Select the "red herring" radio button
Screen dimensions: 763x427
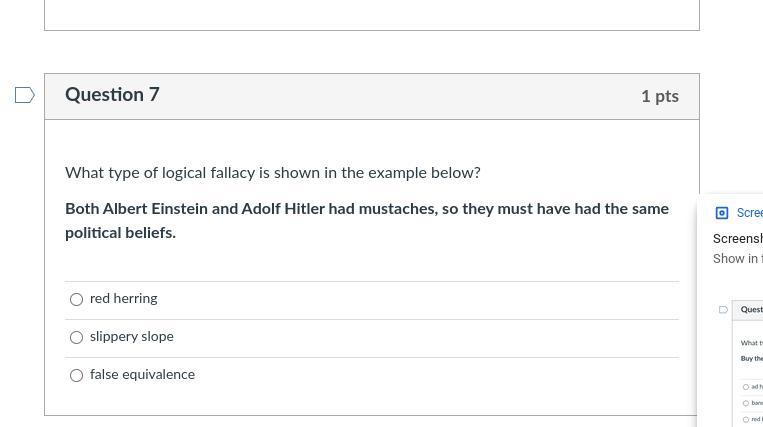(76, 299)
